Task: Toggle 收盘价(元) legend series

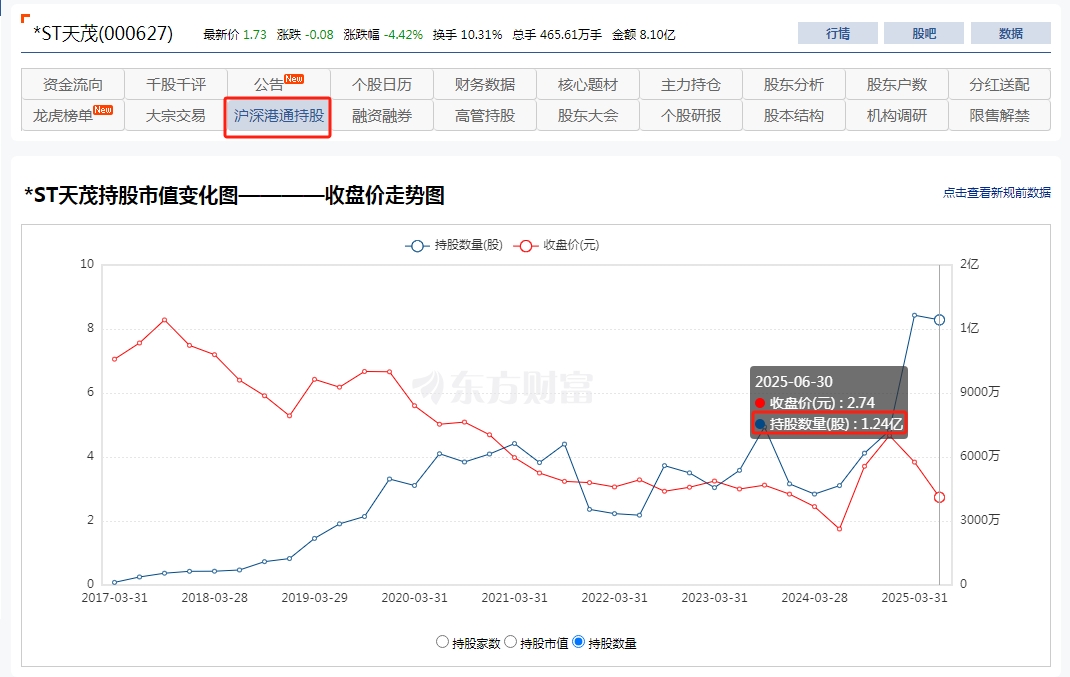Action: click(x=556, y=245)
